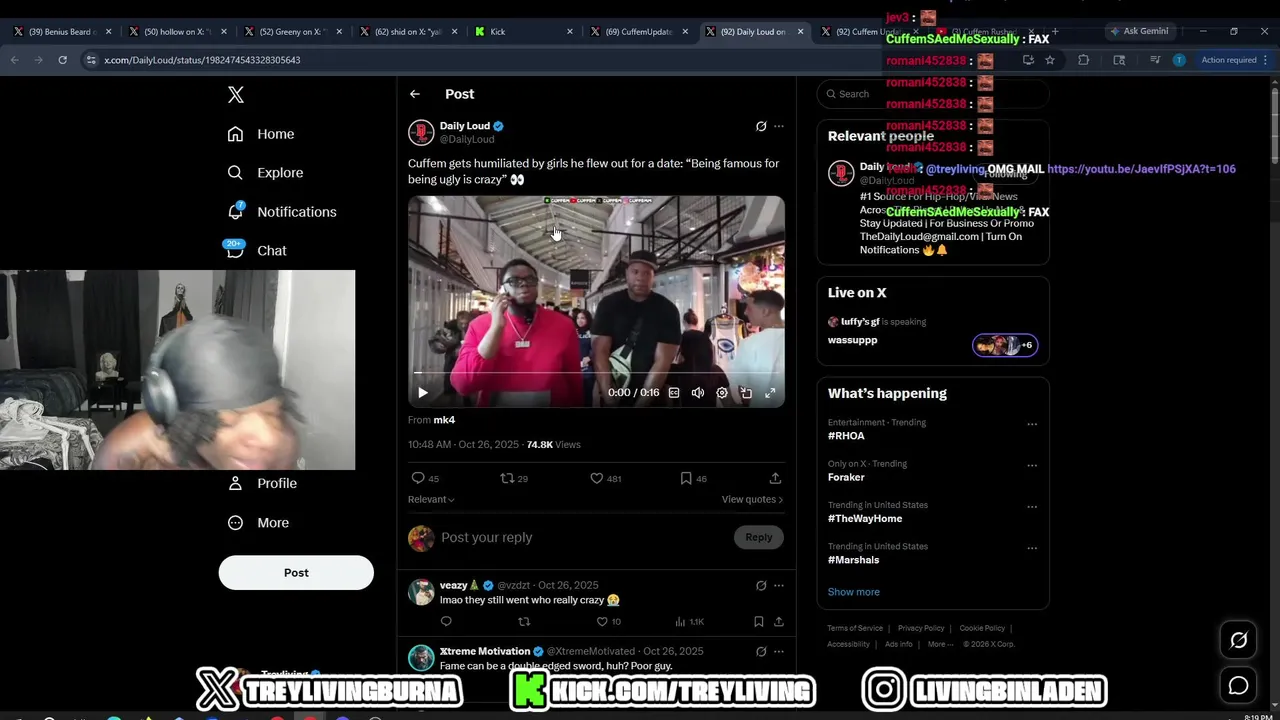Screen dimensions: 1280x720
Task: Open browser extensions puzzle icon
Action: [x=1083, y=60]
